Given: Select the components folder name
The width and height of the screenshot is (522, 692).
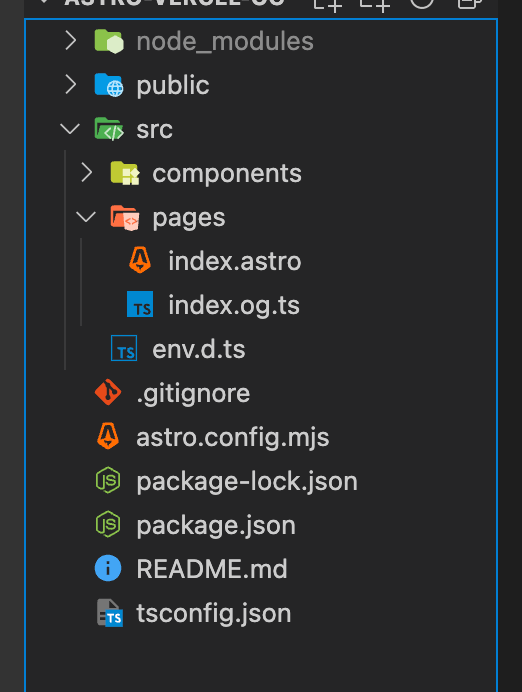Looking at the screenshot, I should (227, 173).
